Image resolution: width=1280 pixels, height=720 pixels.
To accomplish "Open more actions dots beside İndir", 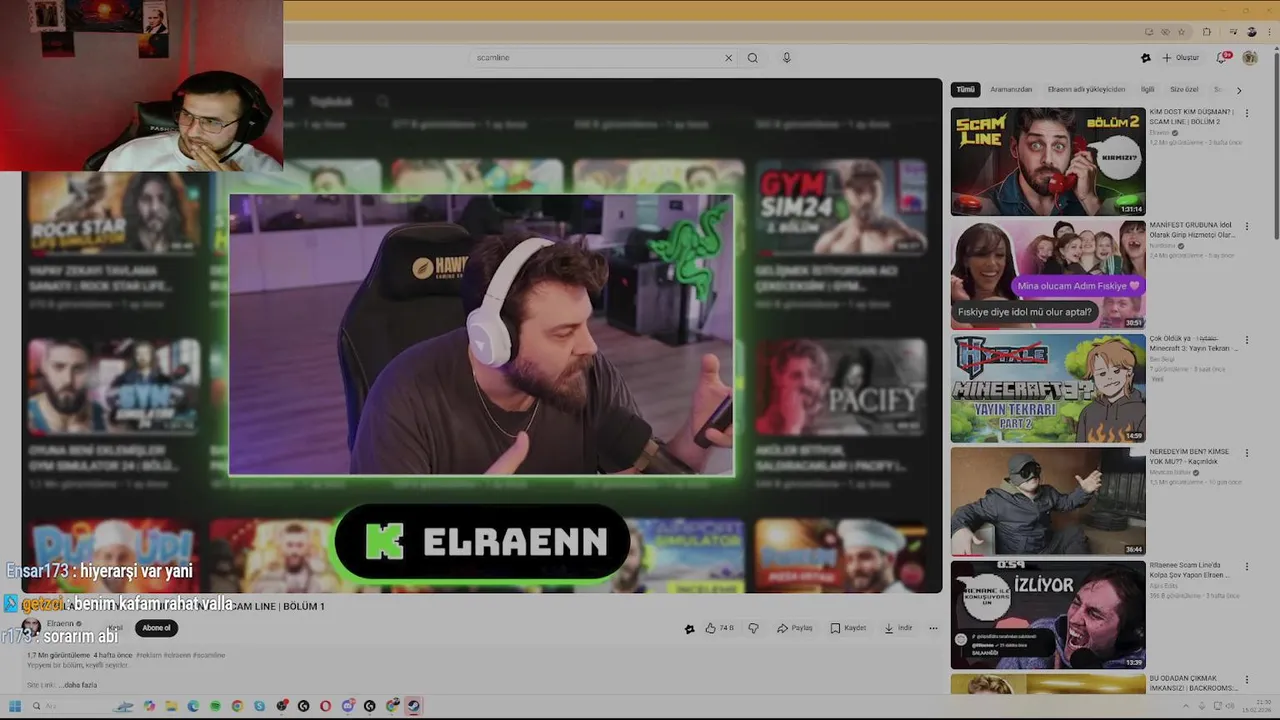I will 933,628.
